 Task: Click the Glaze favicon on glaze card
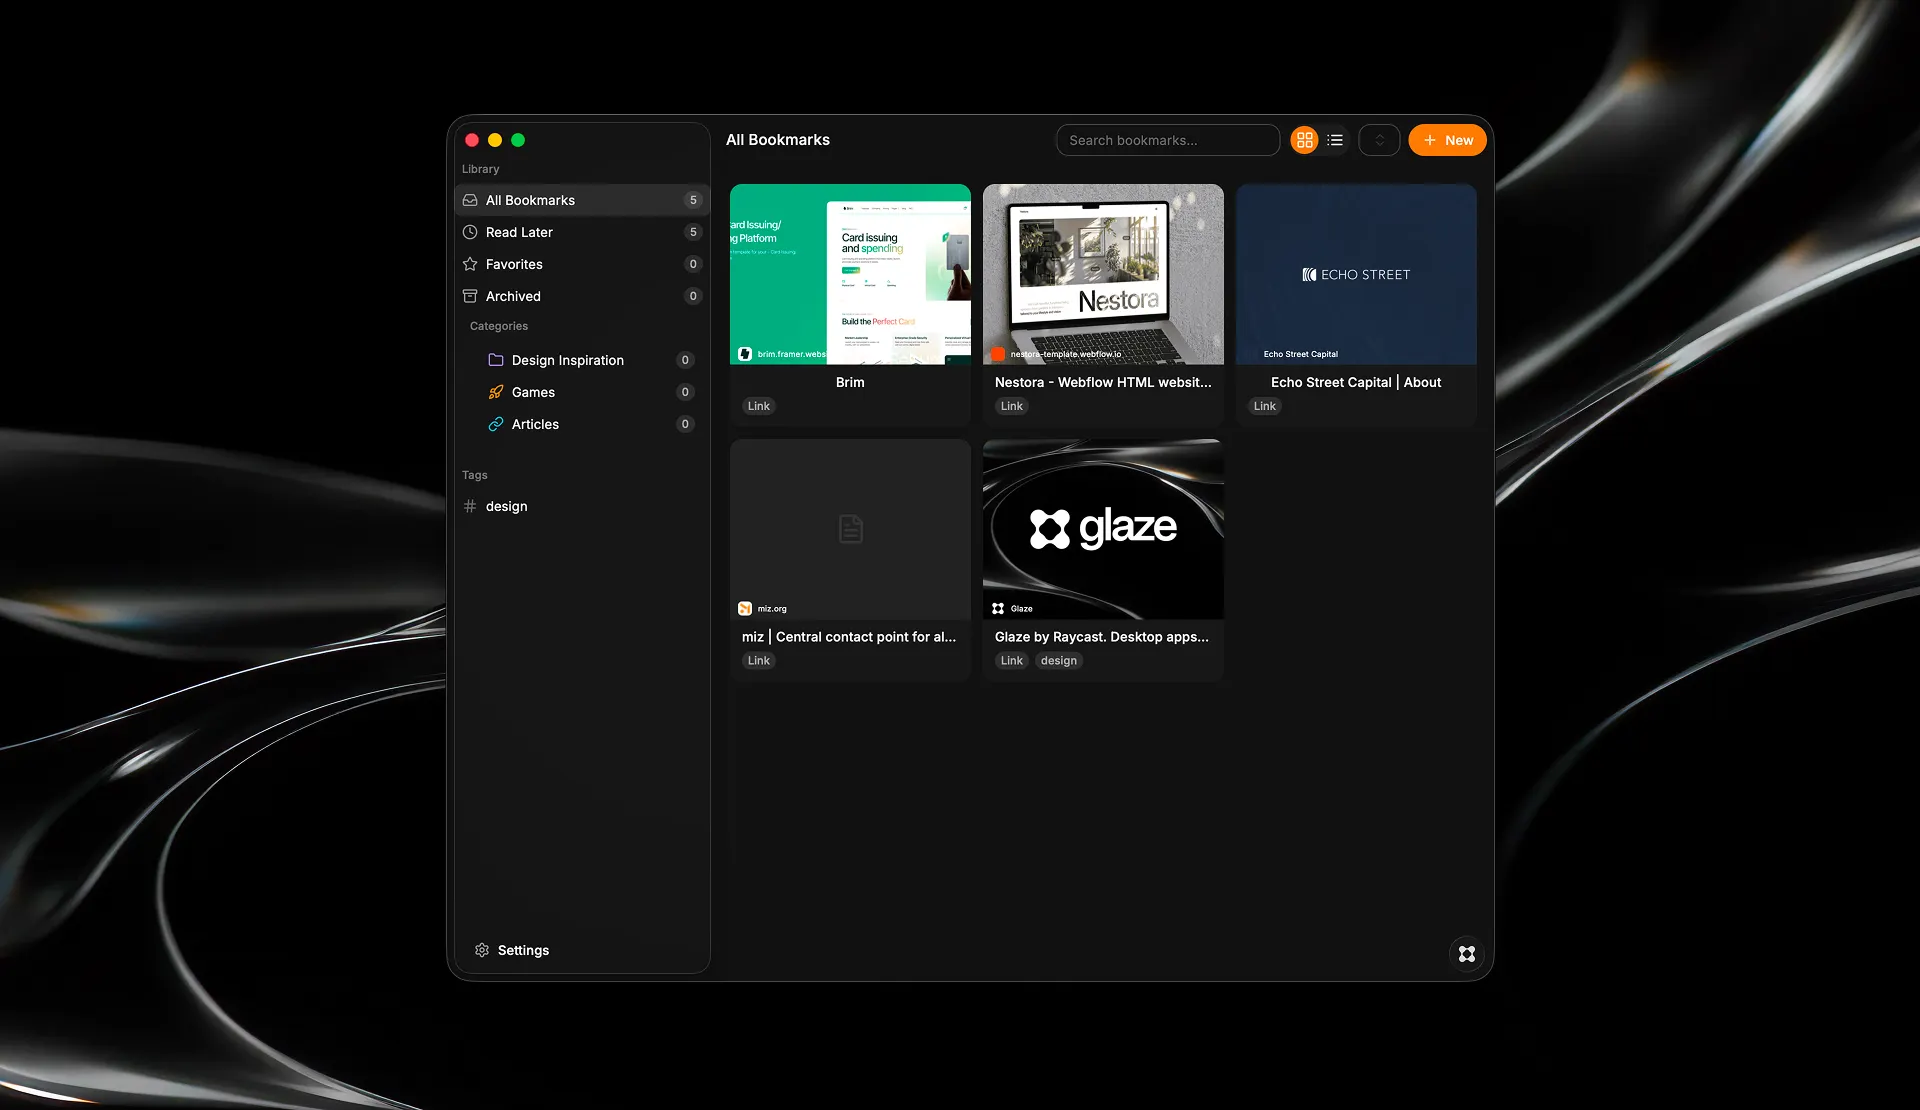pyautogui.click(x=998, y=609)
